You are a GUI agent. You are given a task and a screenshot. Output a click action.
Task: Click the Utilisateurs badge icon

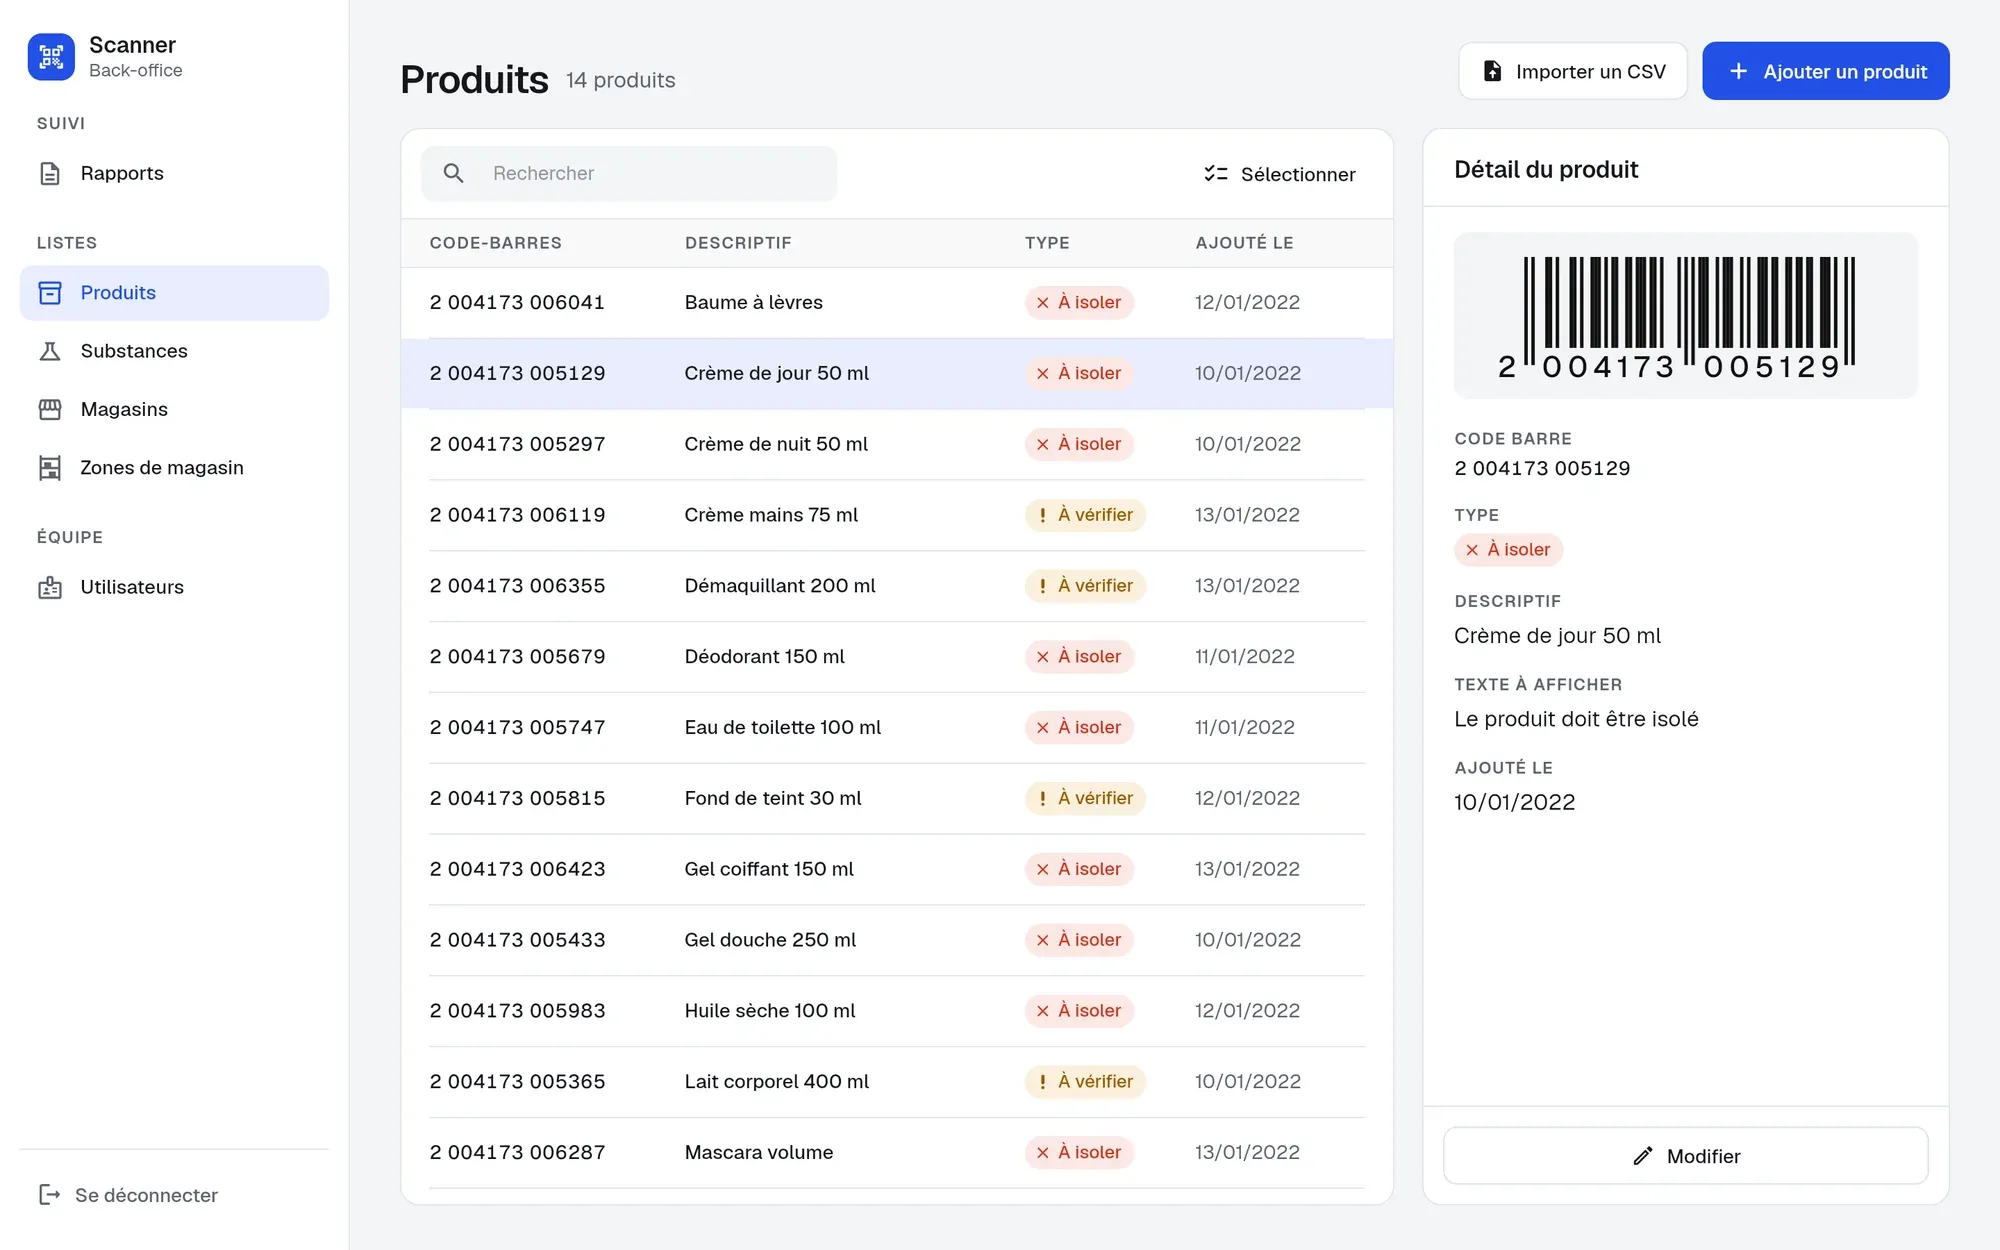click(50, 587)
